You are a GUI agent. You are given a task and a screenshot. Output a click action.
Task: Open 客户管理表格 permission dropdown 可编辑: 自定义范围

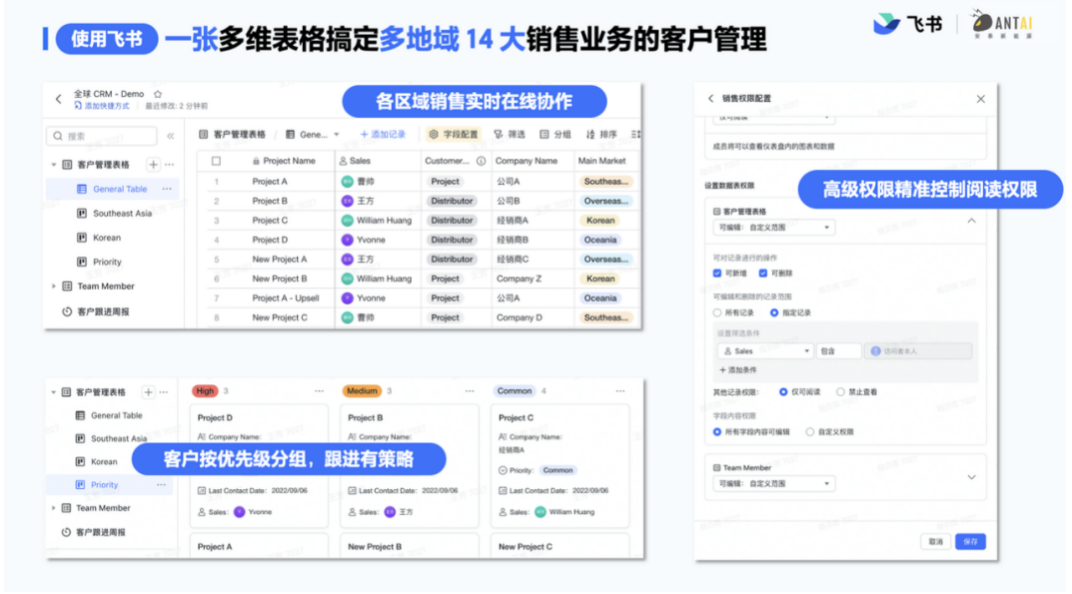tap(773, 228)
